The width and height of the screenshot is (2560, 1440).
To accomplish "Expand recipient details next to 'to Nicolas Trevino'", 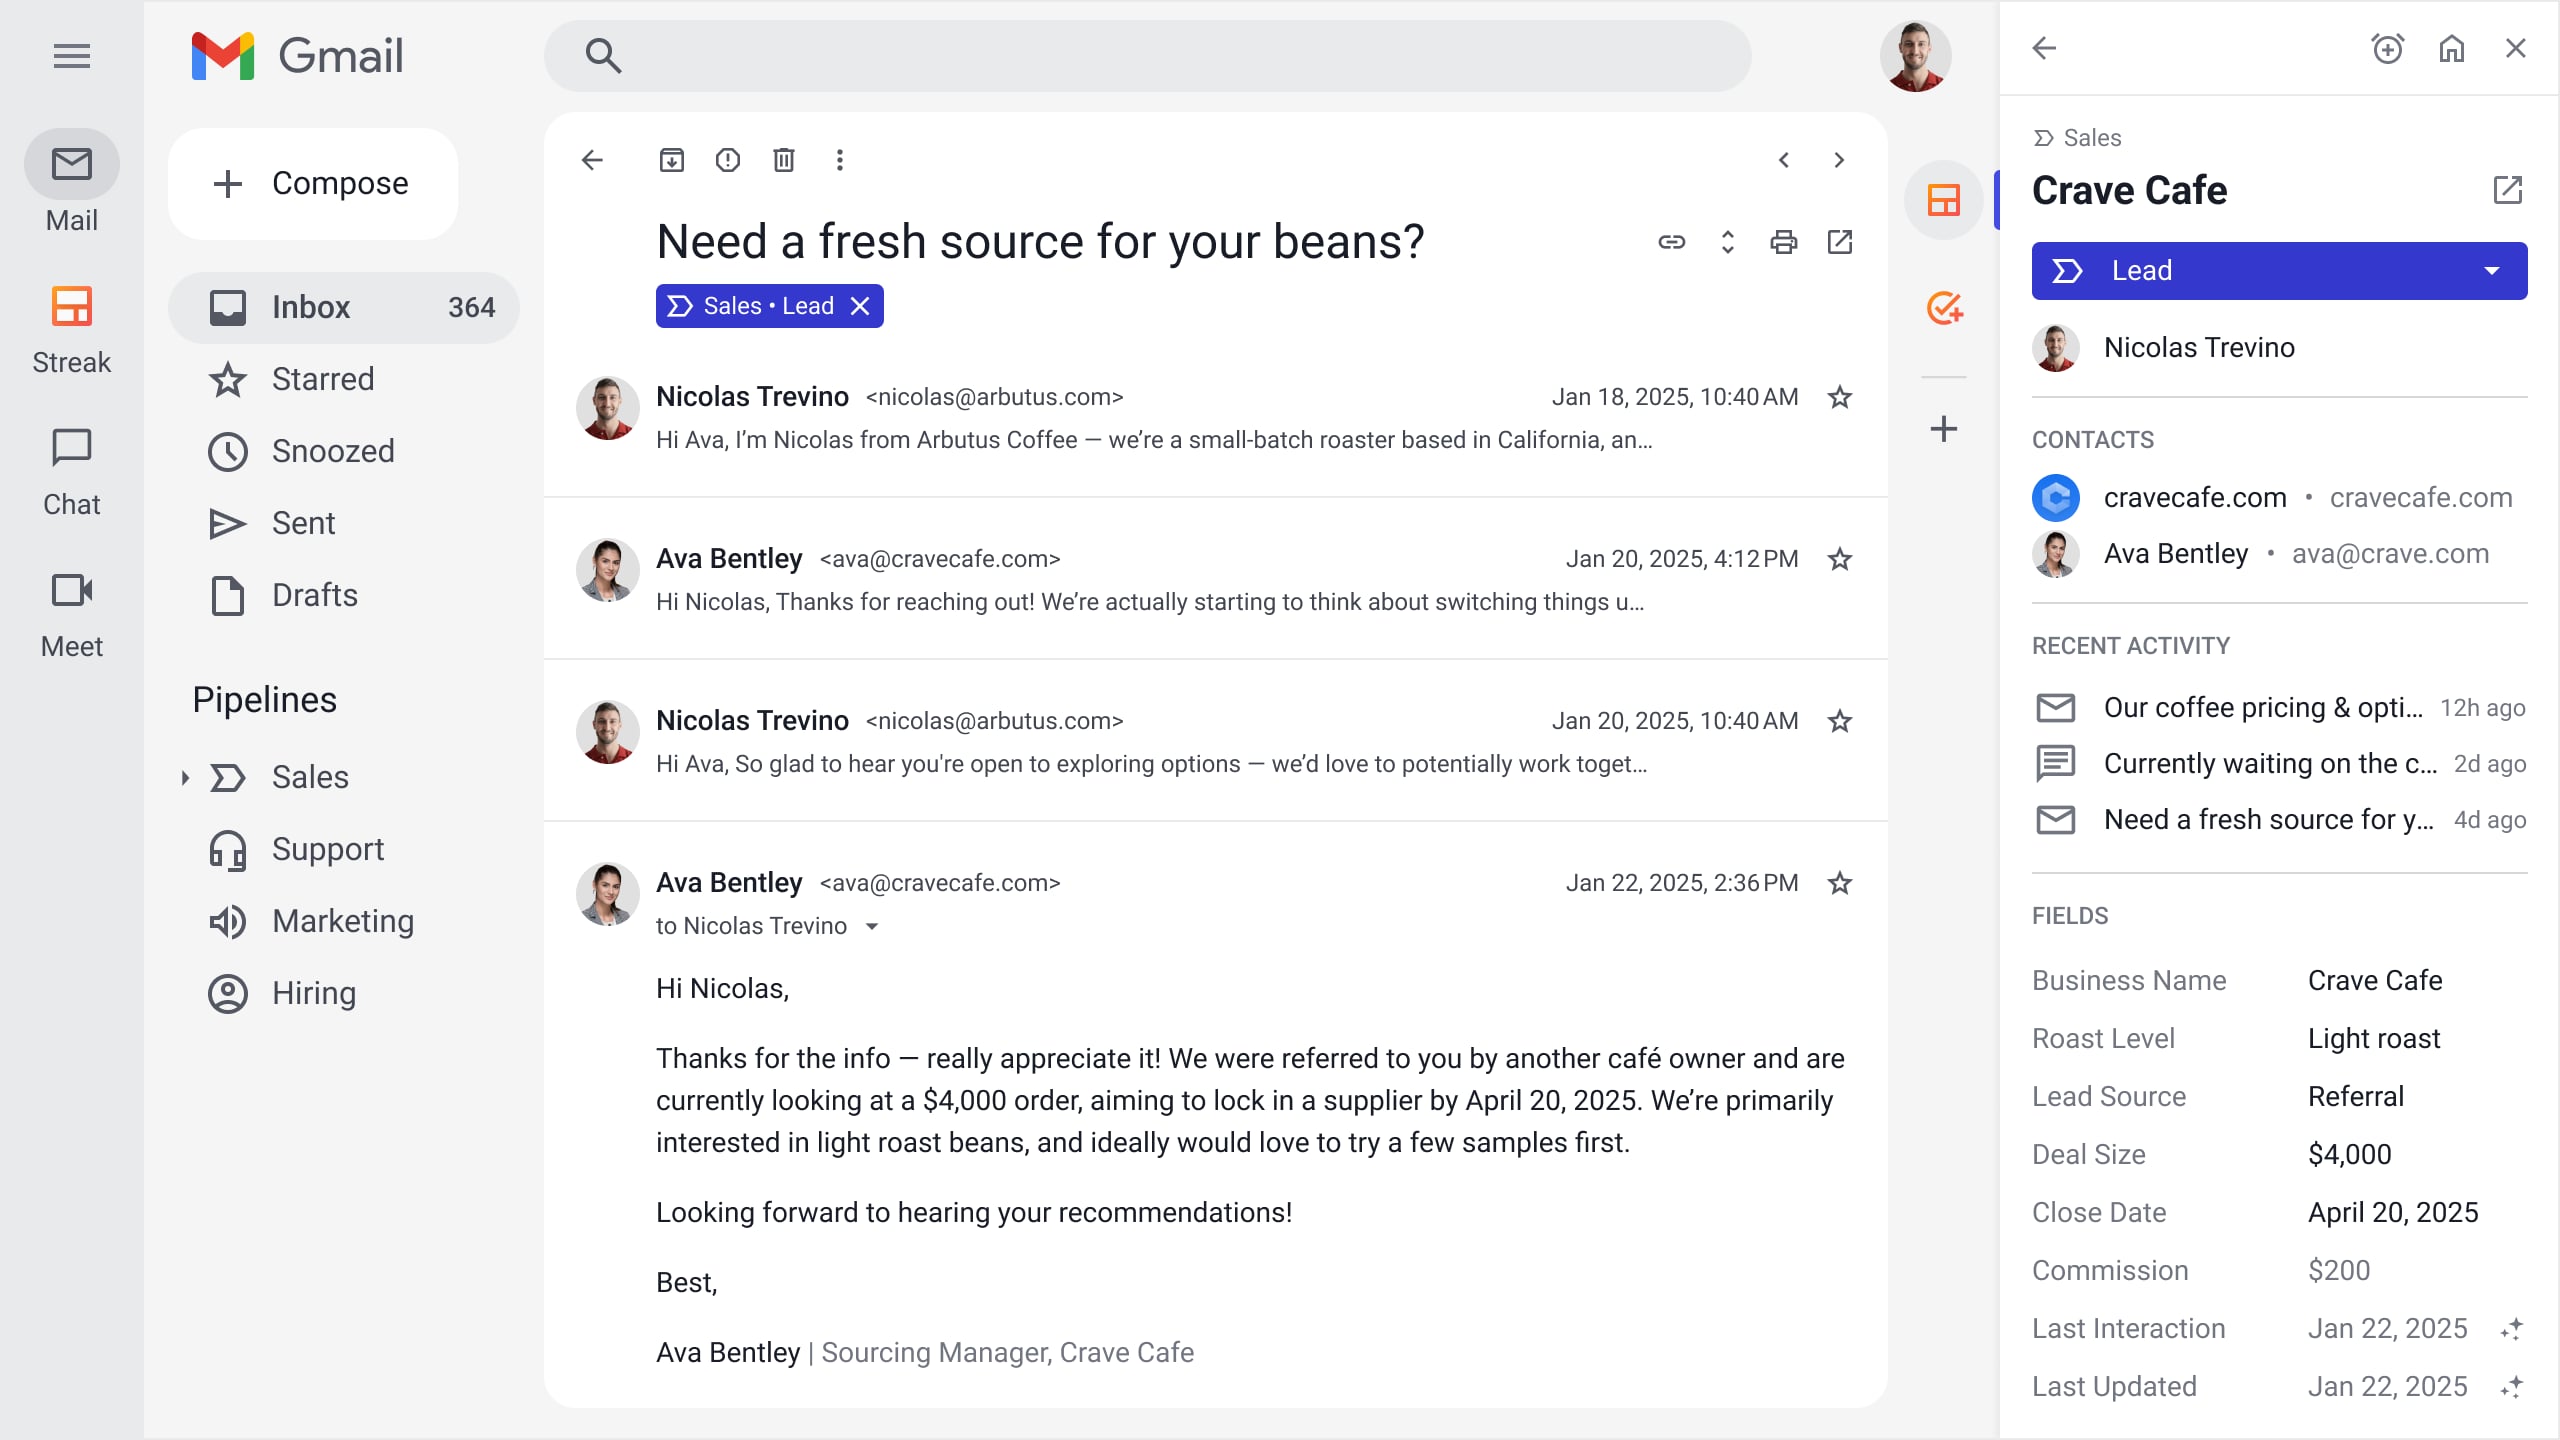I will [872, 926].
